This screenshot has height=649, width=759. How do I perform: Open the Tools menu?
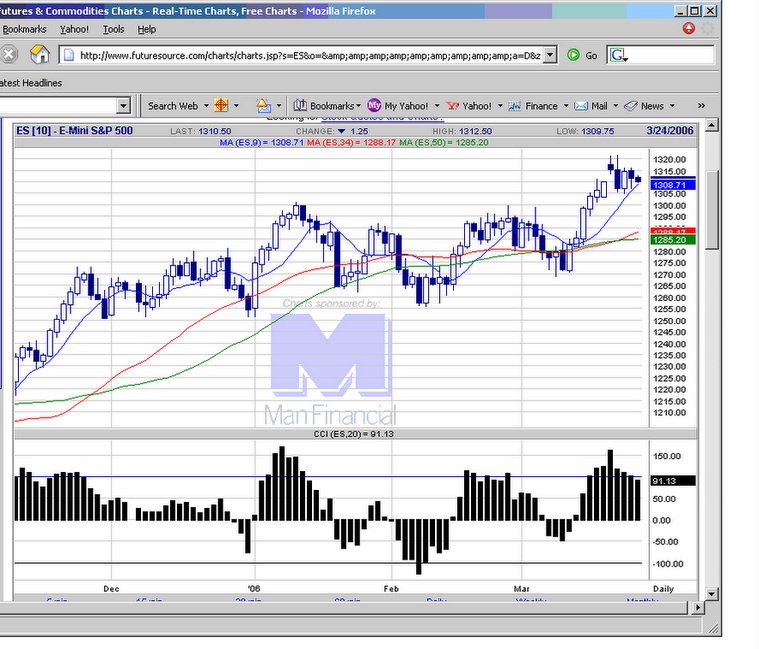point(113,30)
